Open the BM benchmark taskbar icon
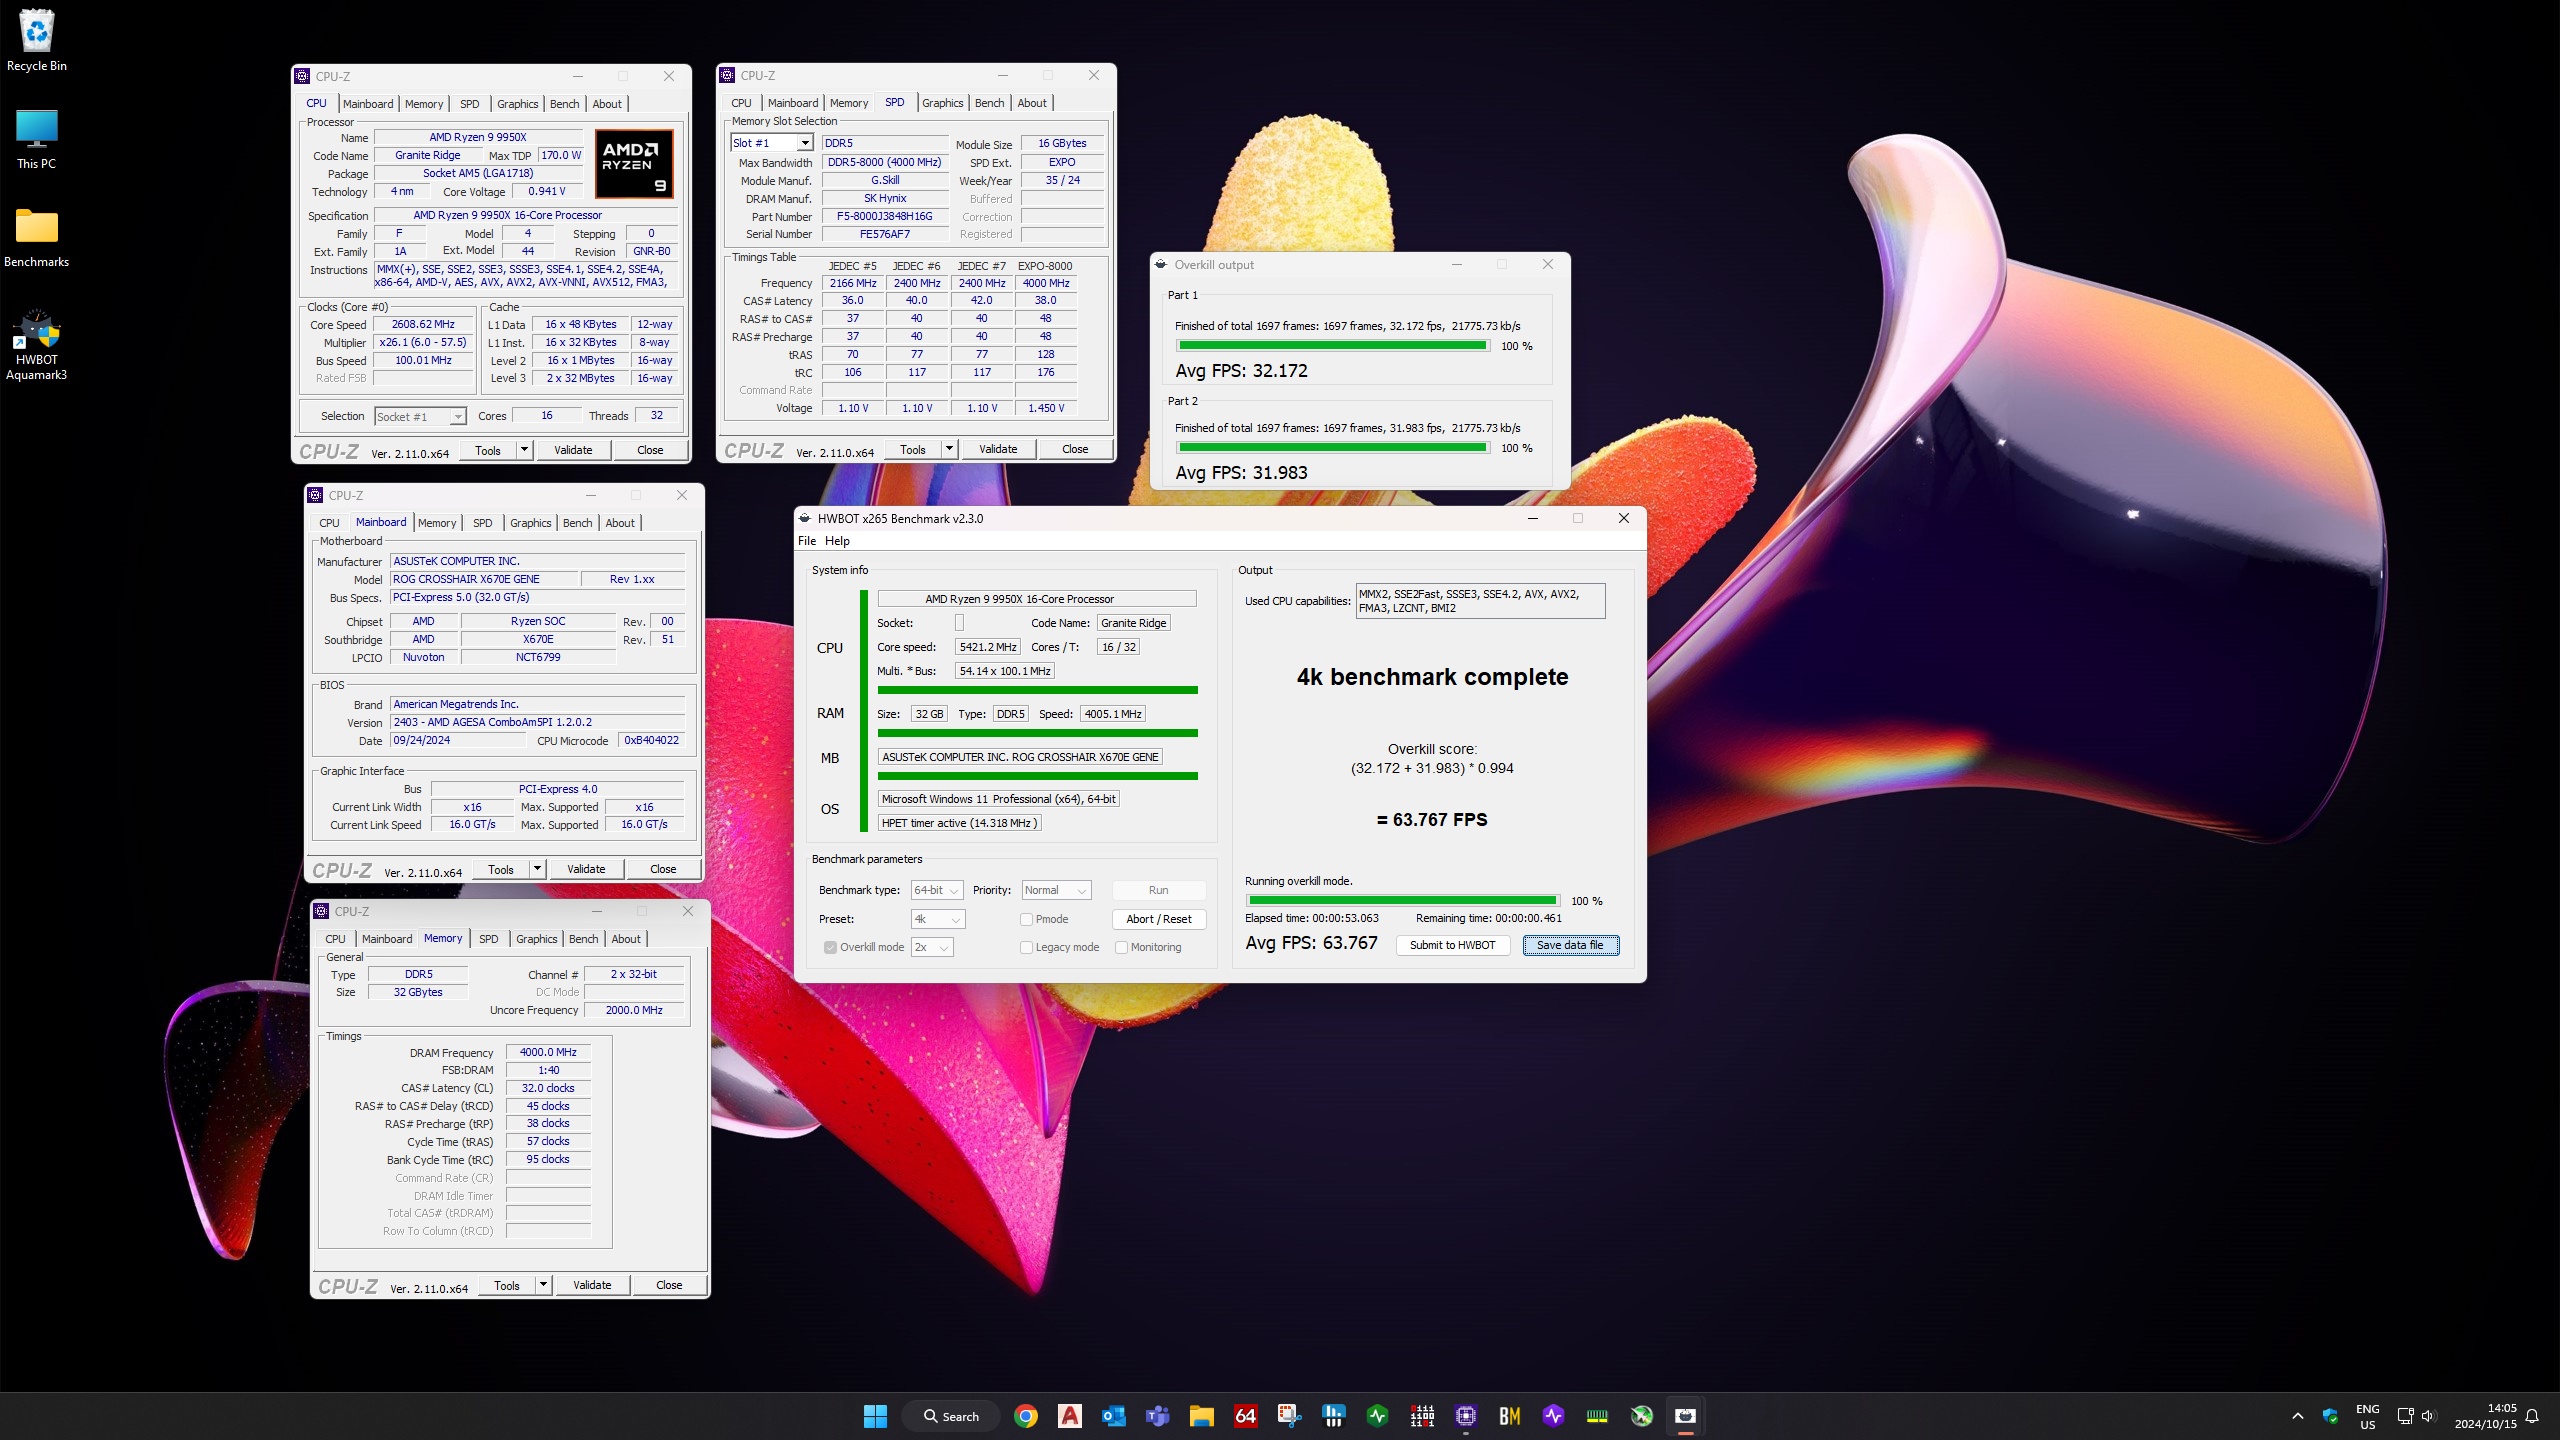 point(1510,1416)
